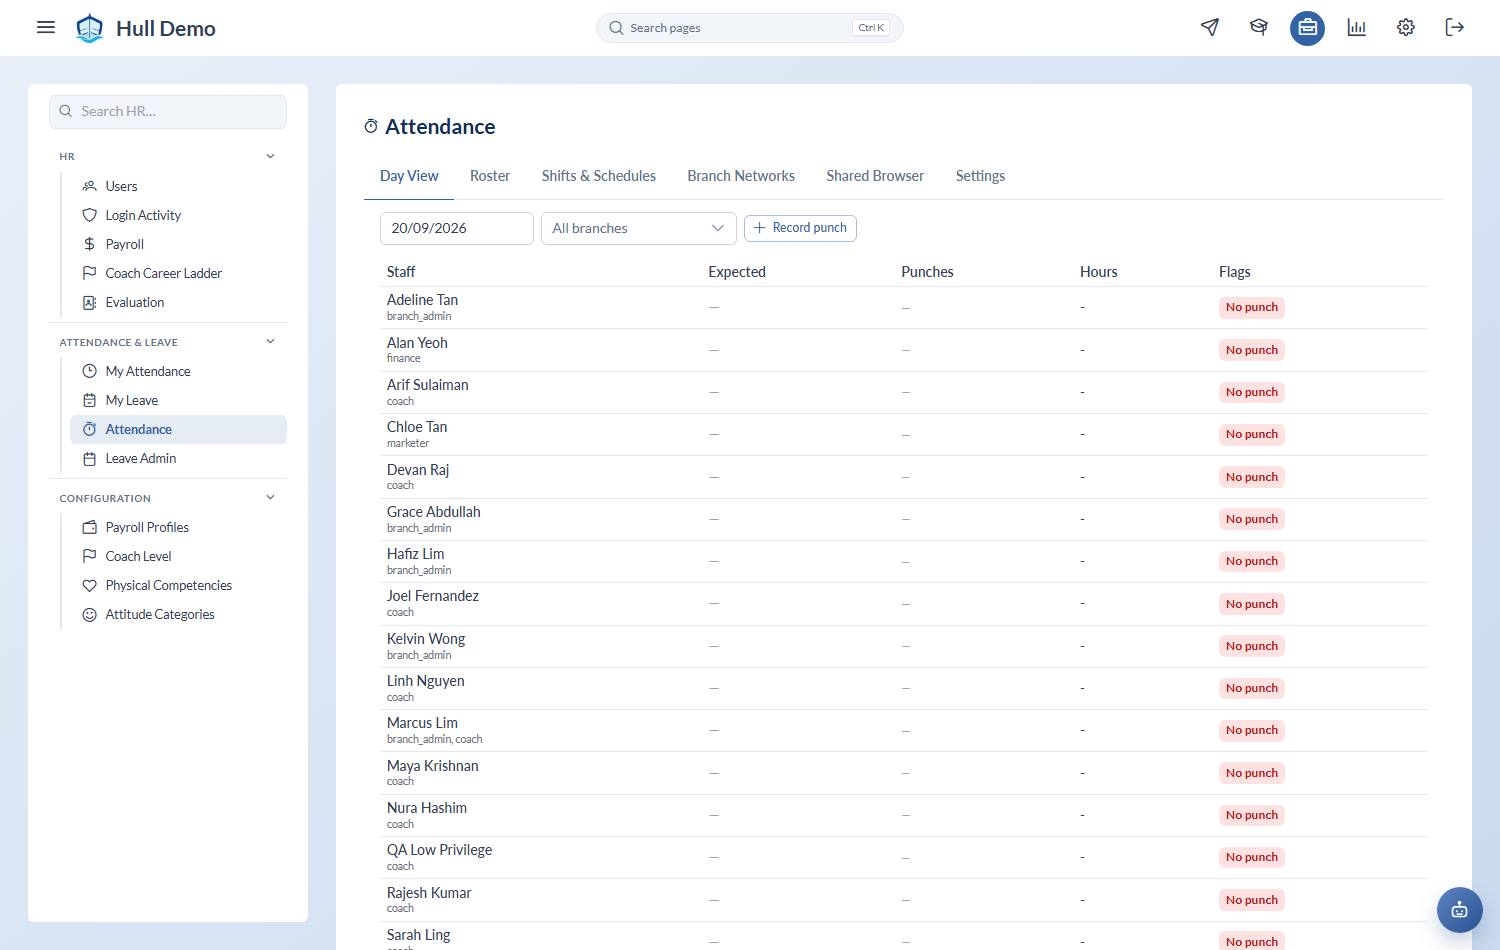Screen dimensions: 1500x950
Task: Click the Search pages box
Action: 750,28
